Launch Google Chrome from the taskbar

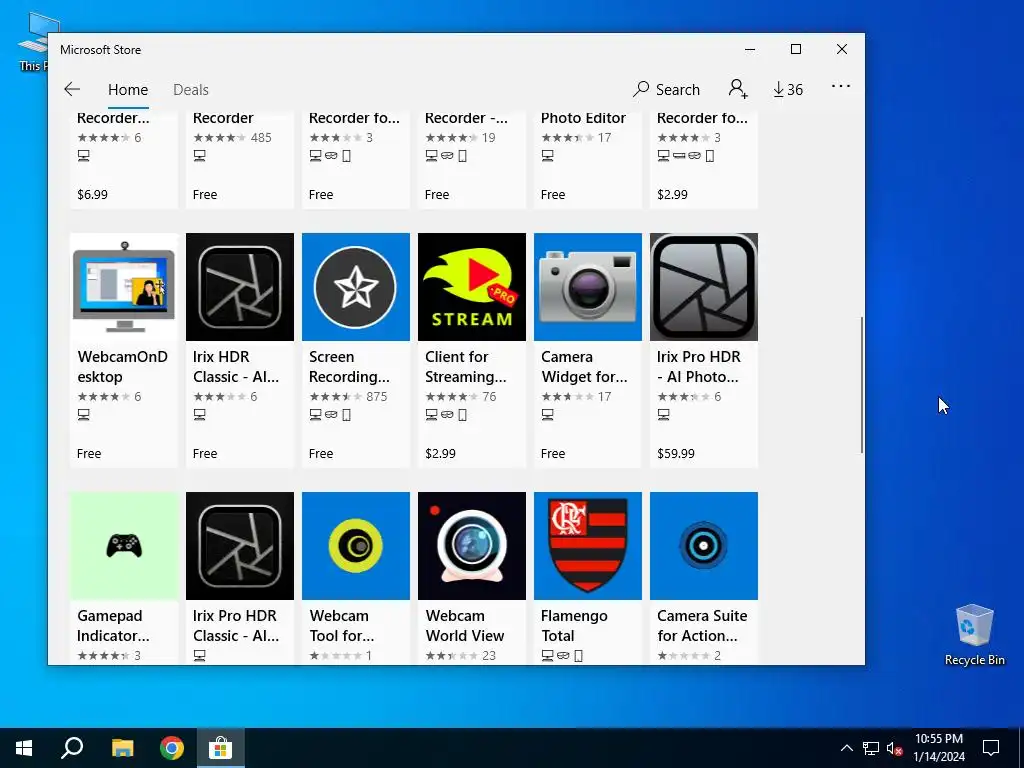pyautogui.click(x=172, y=748)
